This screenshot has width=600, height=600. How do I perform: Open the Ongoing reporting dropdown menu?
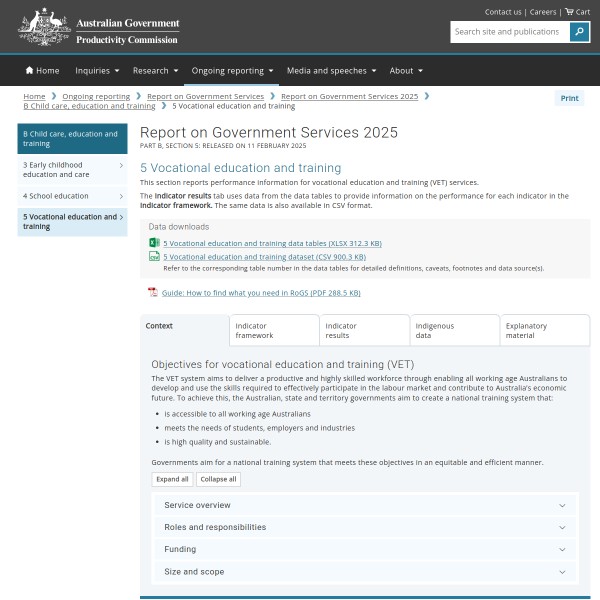pyautogui.click(x=233, y=71)
